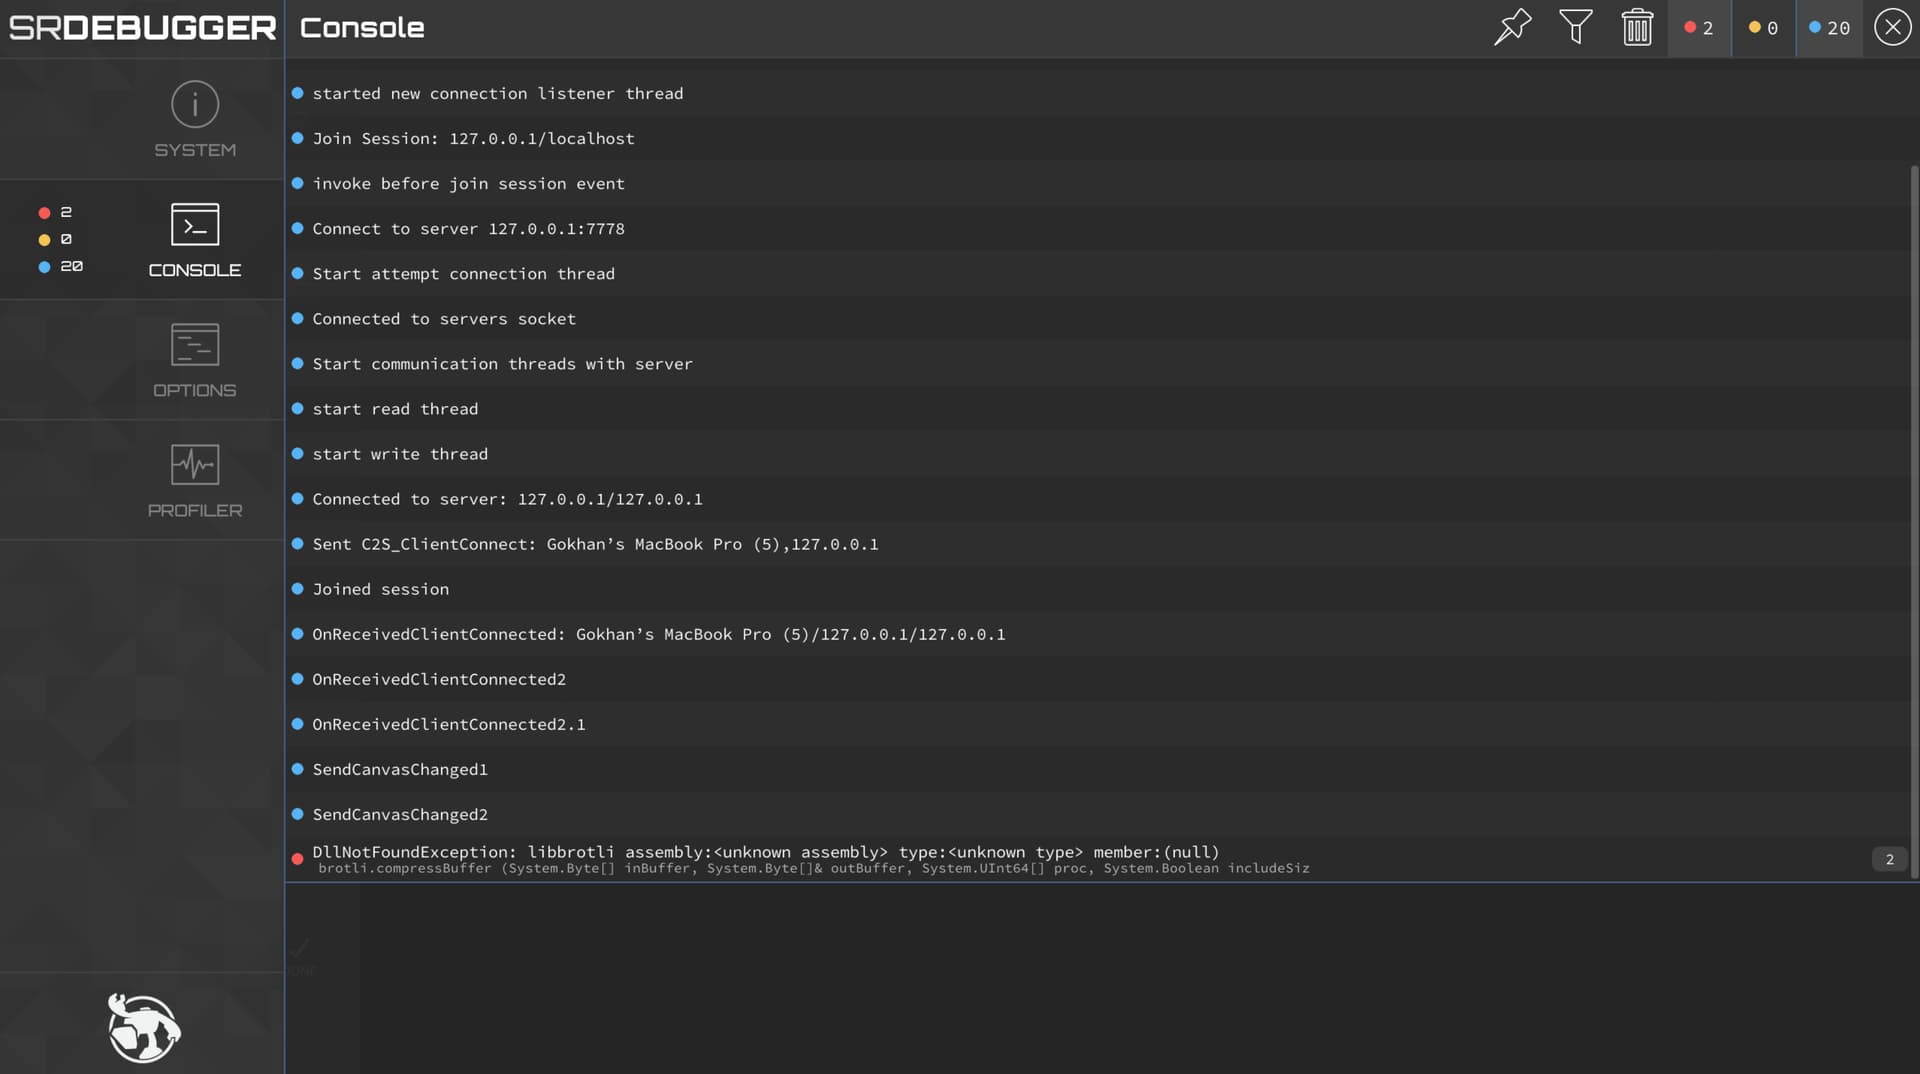Viewport: 1920px width, 1074px height.
Task: Select 'started new connection listener thread' entry
Action: pos(498,93)
